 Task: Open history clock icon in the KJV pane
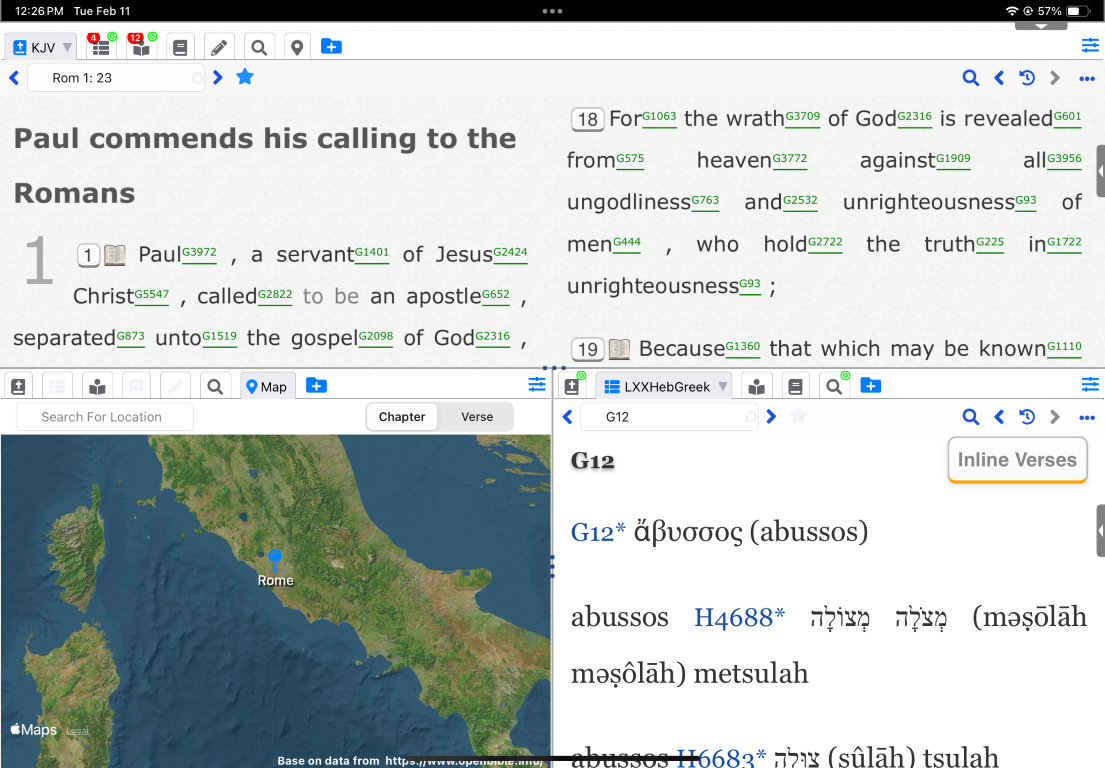click(1026, 78)
